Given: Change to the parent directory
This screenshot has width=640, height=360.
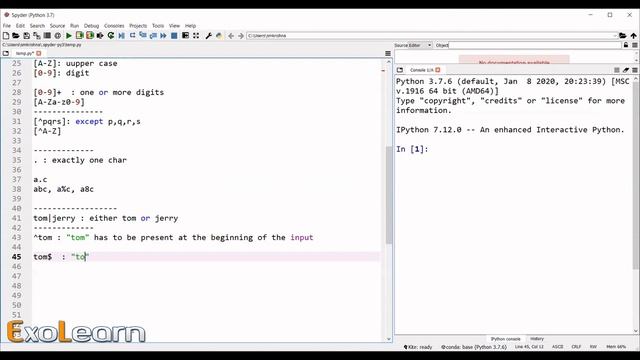Looking at the screenshot, I should pyautogui.click(x=633, y=36).
